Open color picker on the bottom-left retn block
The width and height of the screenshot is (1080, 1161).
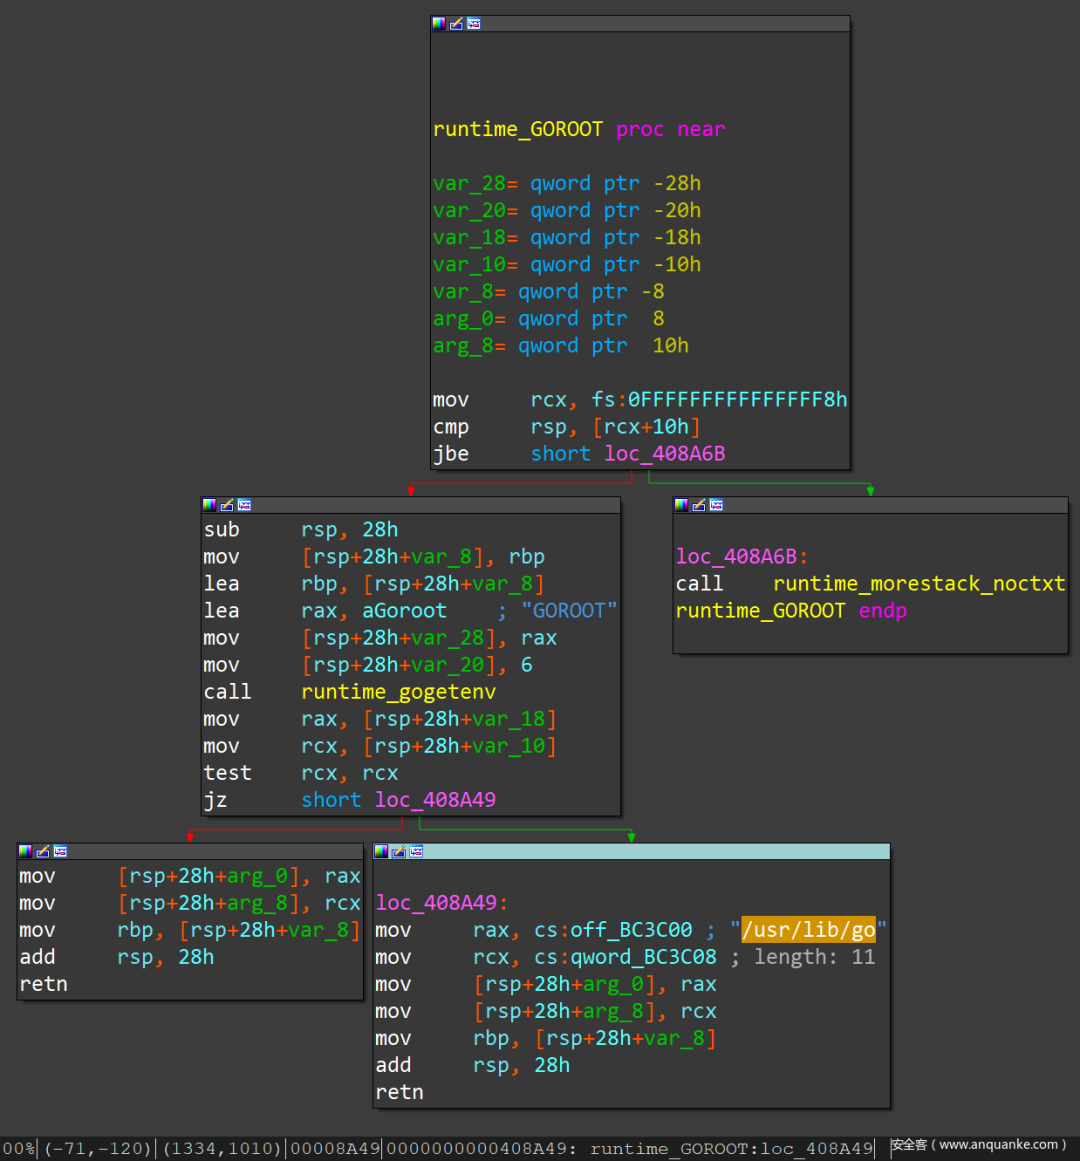[x=26, y=851]
